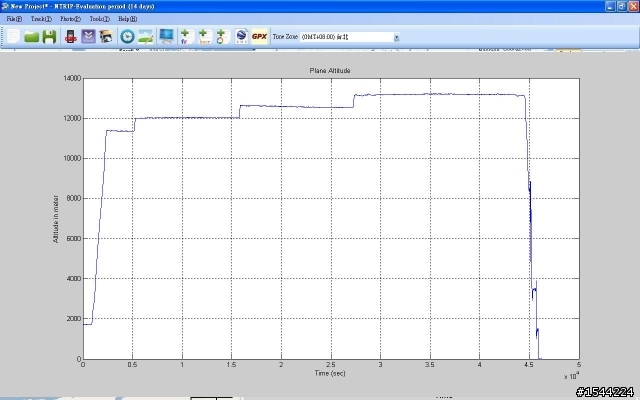Viewport: 640px width, 400px height.
Task: Click the GPX export icon
Action: [x=260, y=36]
